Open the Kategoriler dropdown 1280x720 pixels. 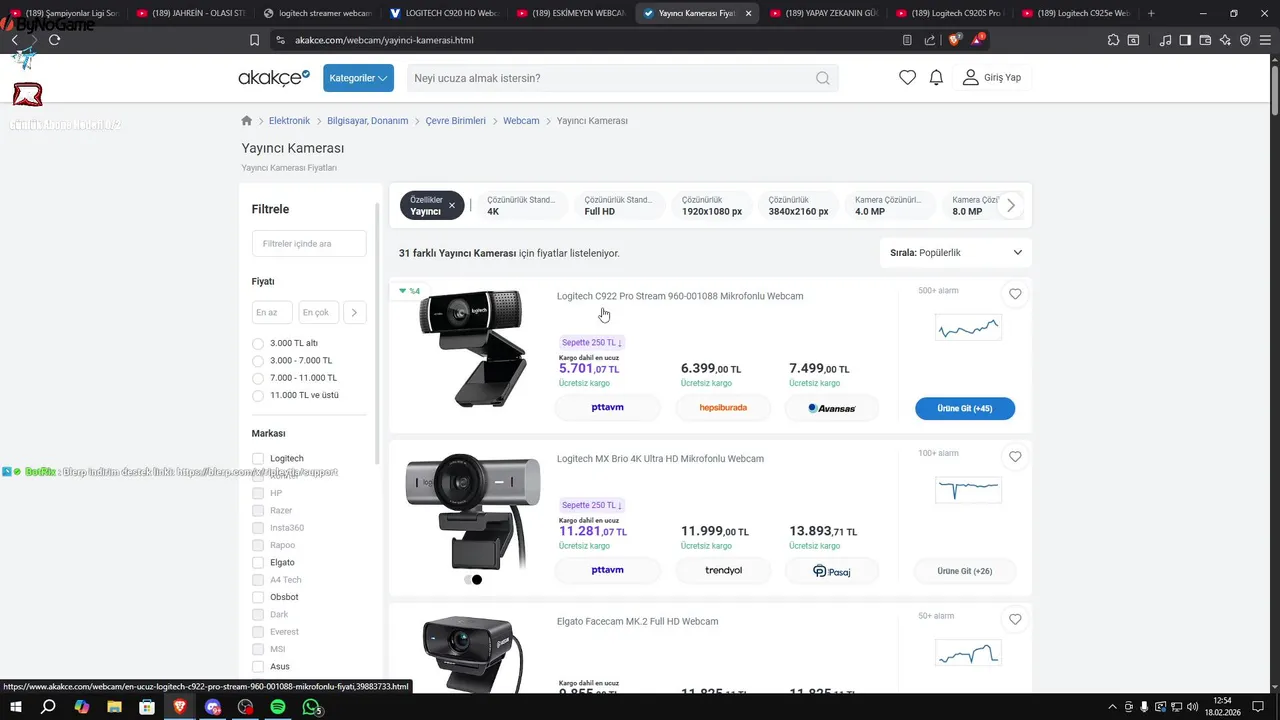[358, 78]
